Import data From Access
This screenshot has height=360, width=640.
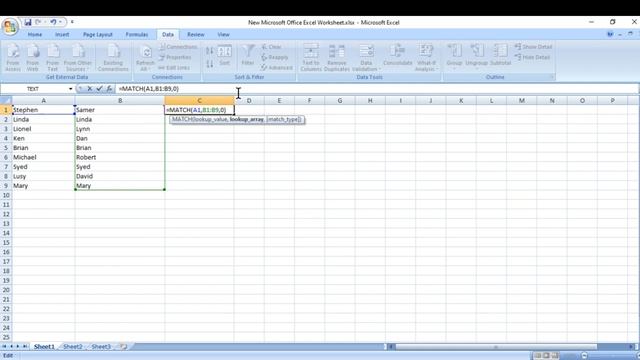pos(13,58)
